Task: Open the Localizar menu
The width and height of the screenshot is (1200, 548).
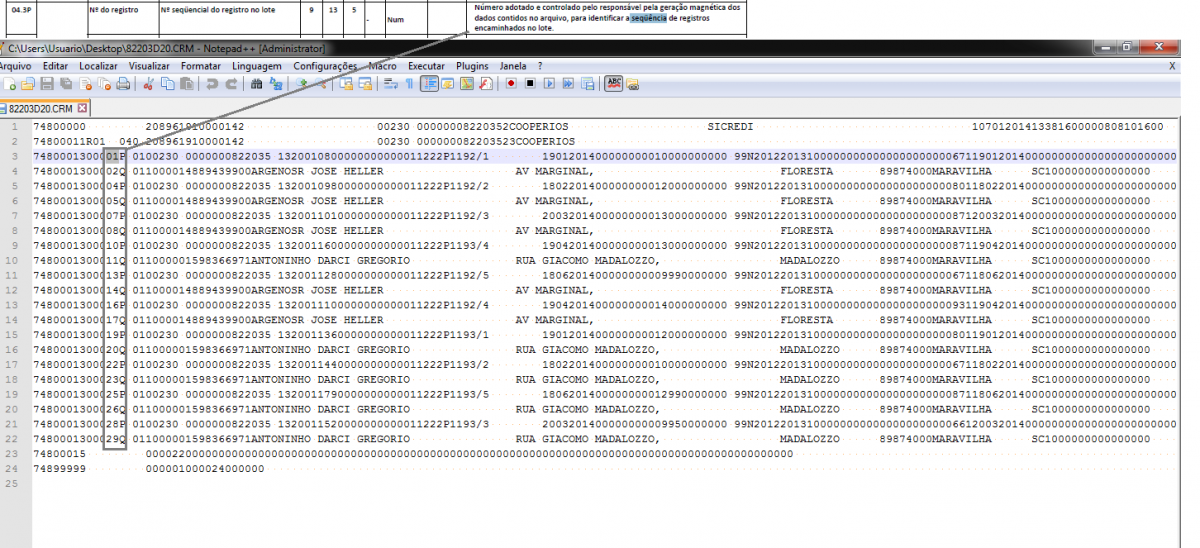Action: tap(100, 65)
